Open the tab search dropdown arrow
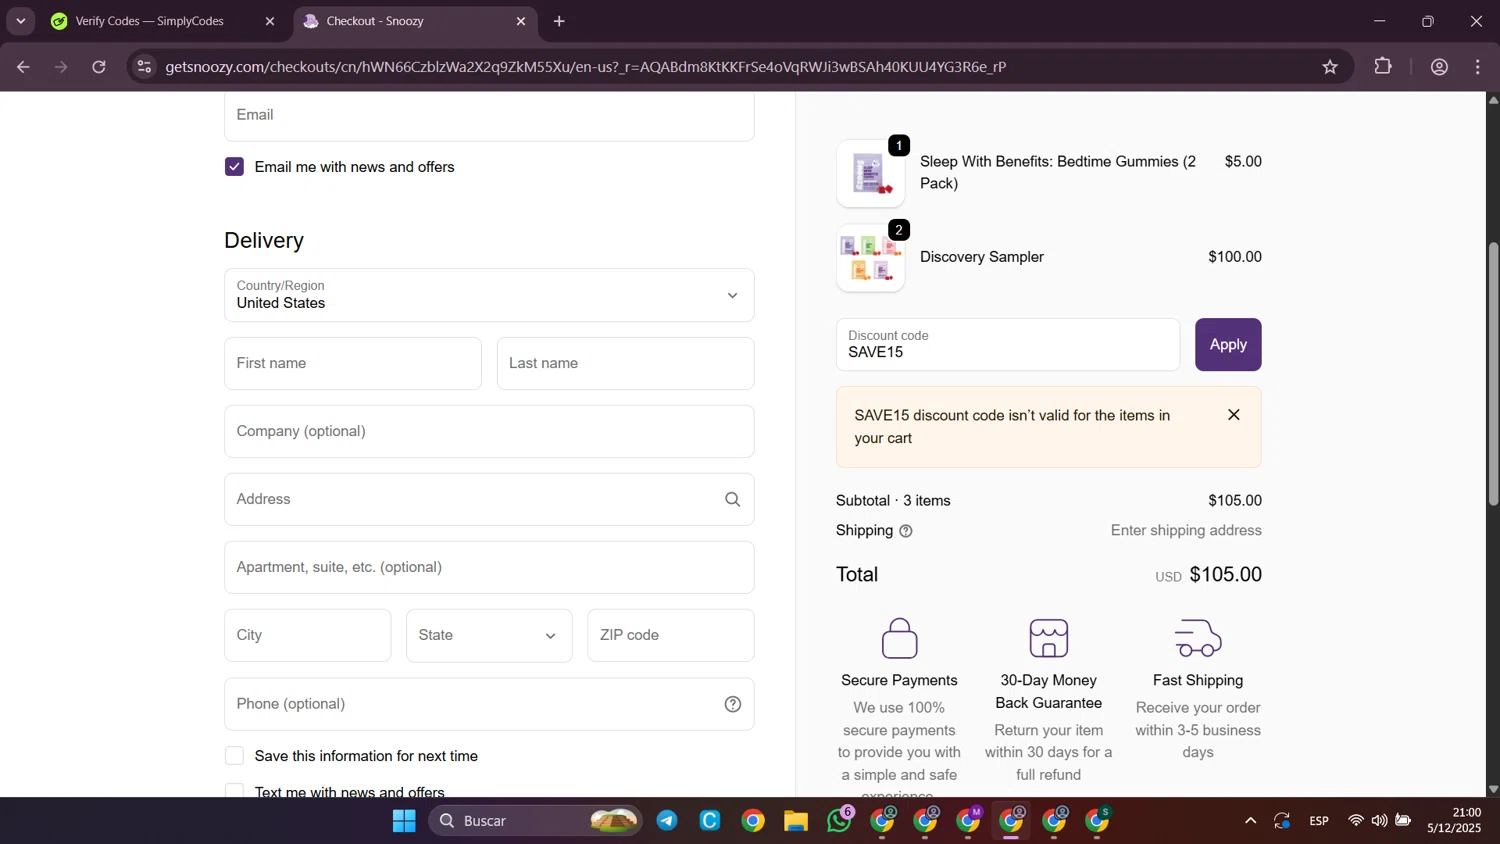1500x844 pixels. [20, 21]
